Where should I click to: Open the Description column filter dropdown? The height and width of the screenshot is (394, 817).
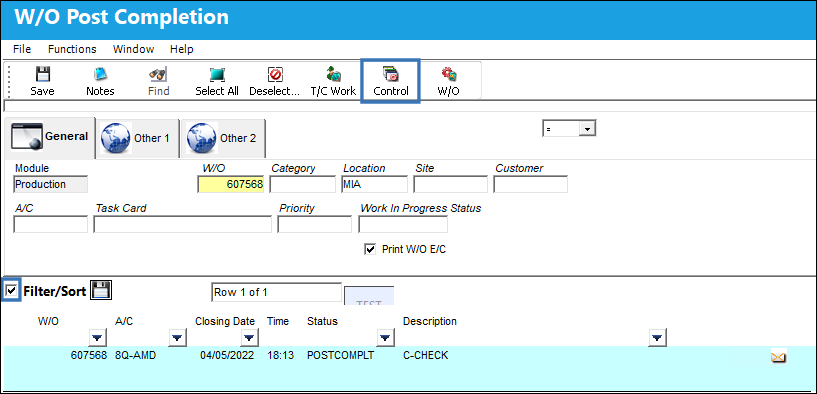[658, 338]
